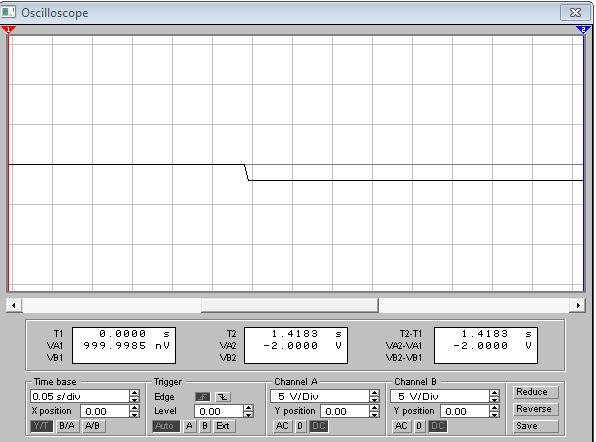Click Channel B 5 V/Div field
The width and height of the screenshot is (596, 442).
click(440, 396)
